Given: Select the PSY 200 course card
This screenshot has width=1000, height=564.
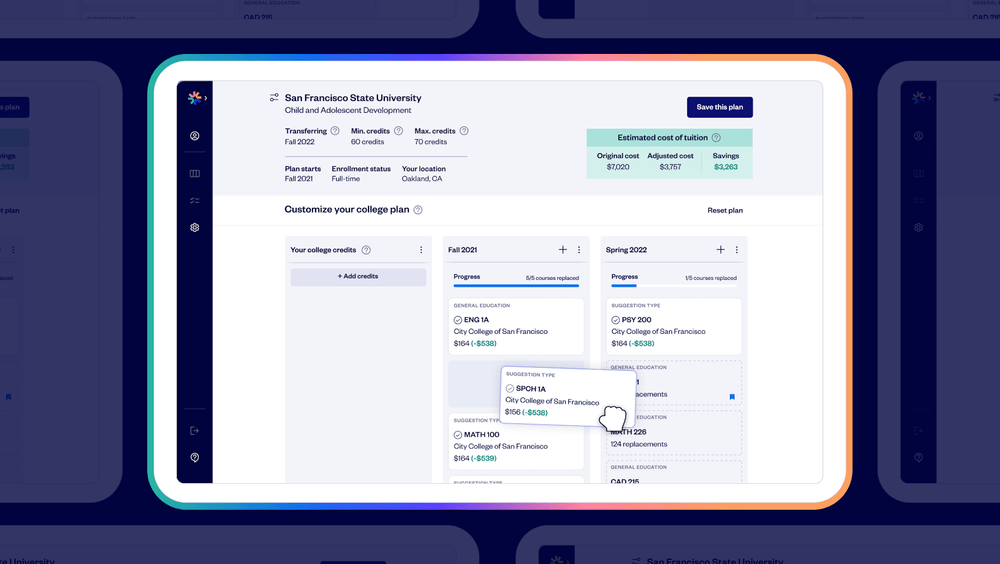Looking at the screenshot, I should pos(673,326).
